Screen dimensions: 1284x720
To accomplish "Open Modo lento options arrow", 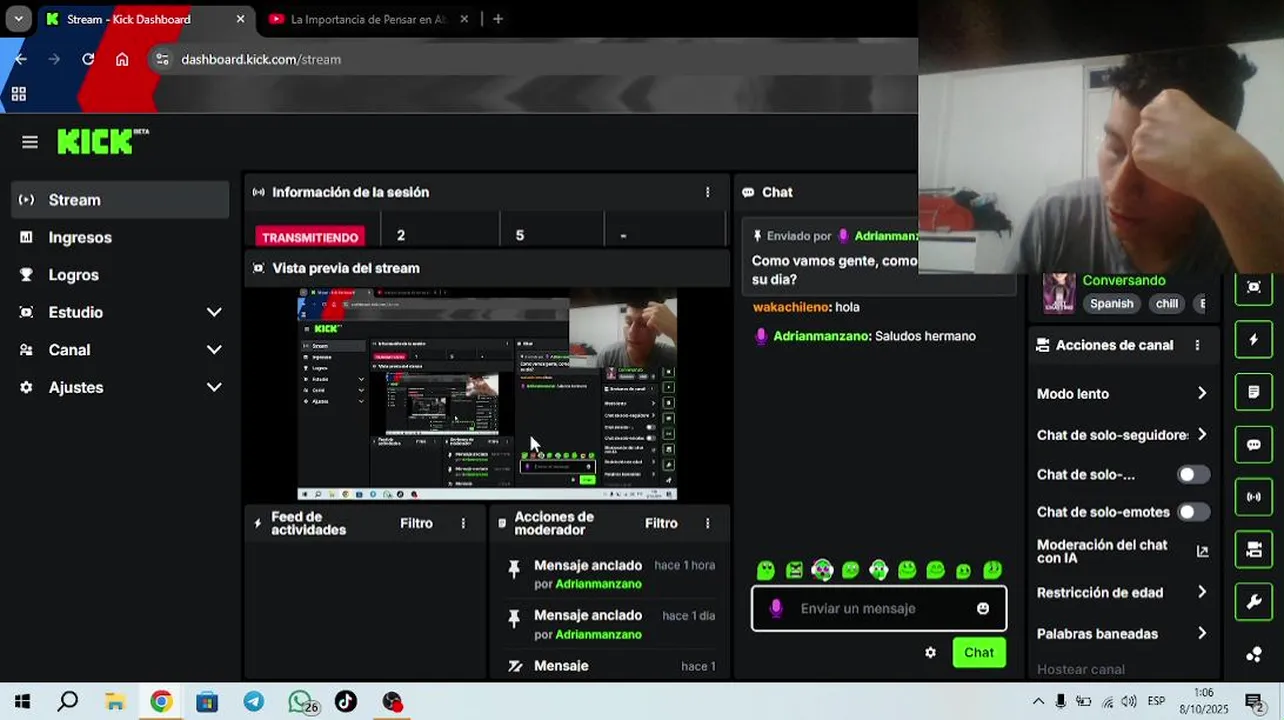I will [x=1202, y=394].
